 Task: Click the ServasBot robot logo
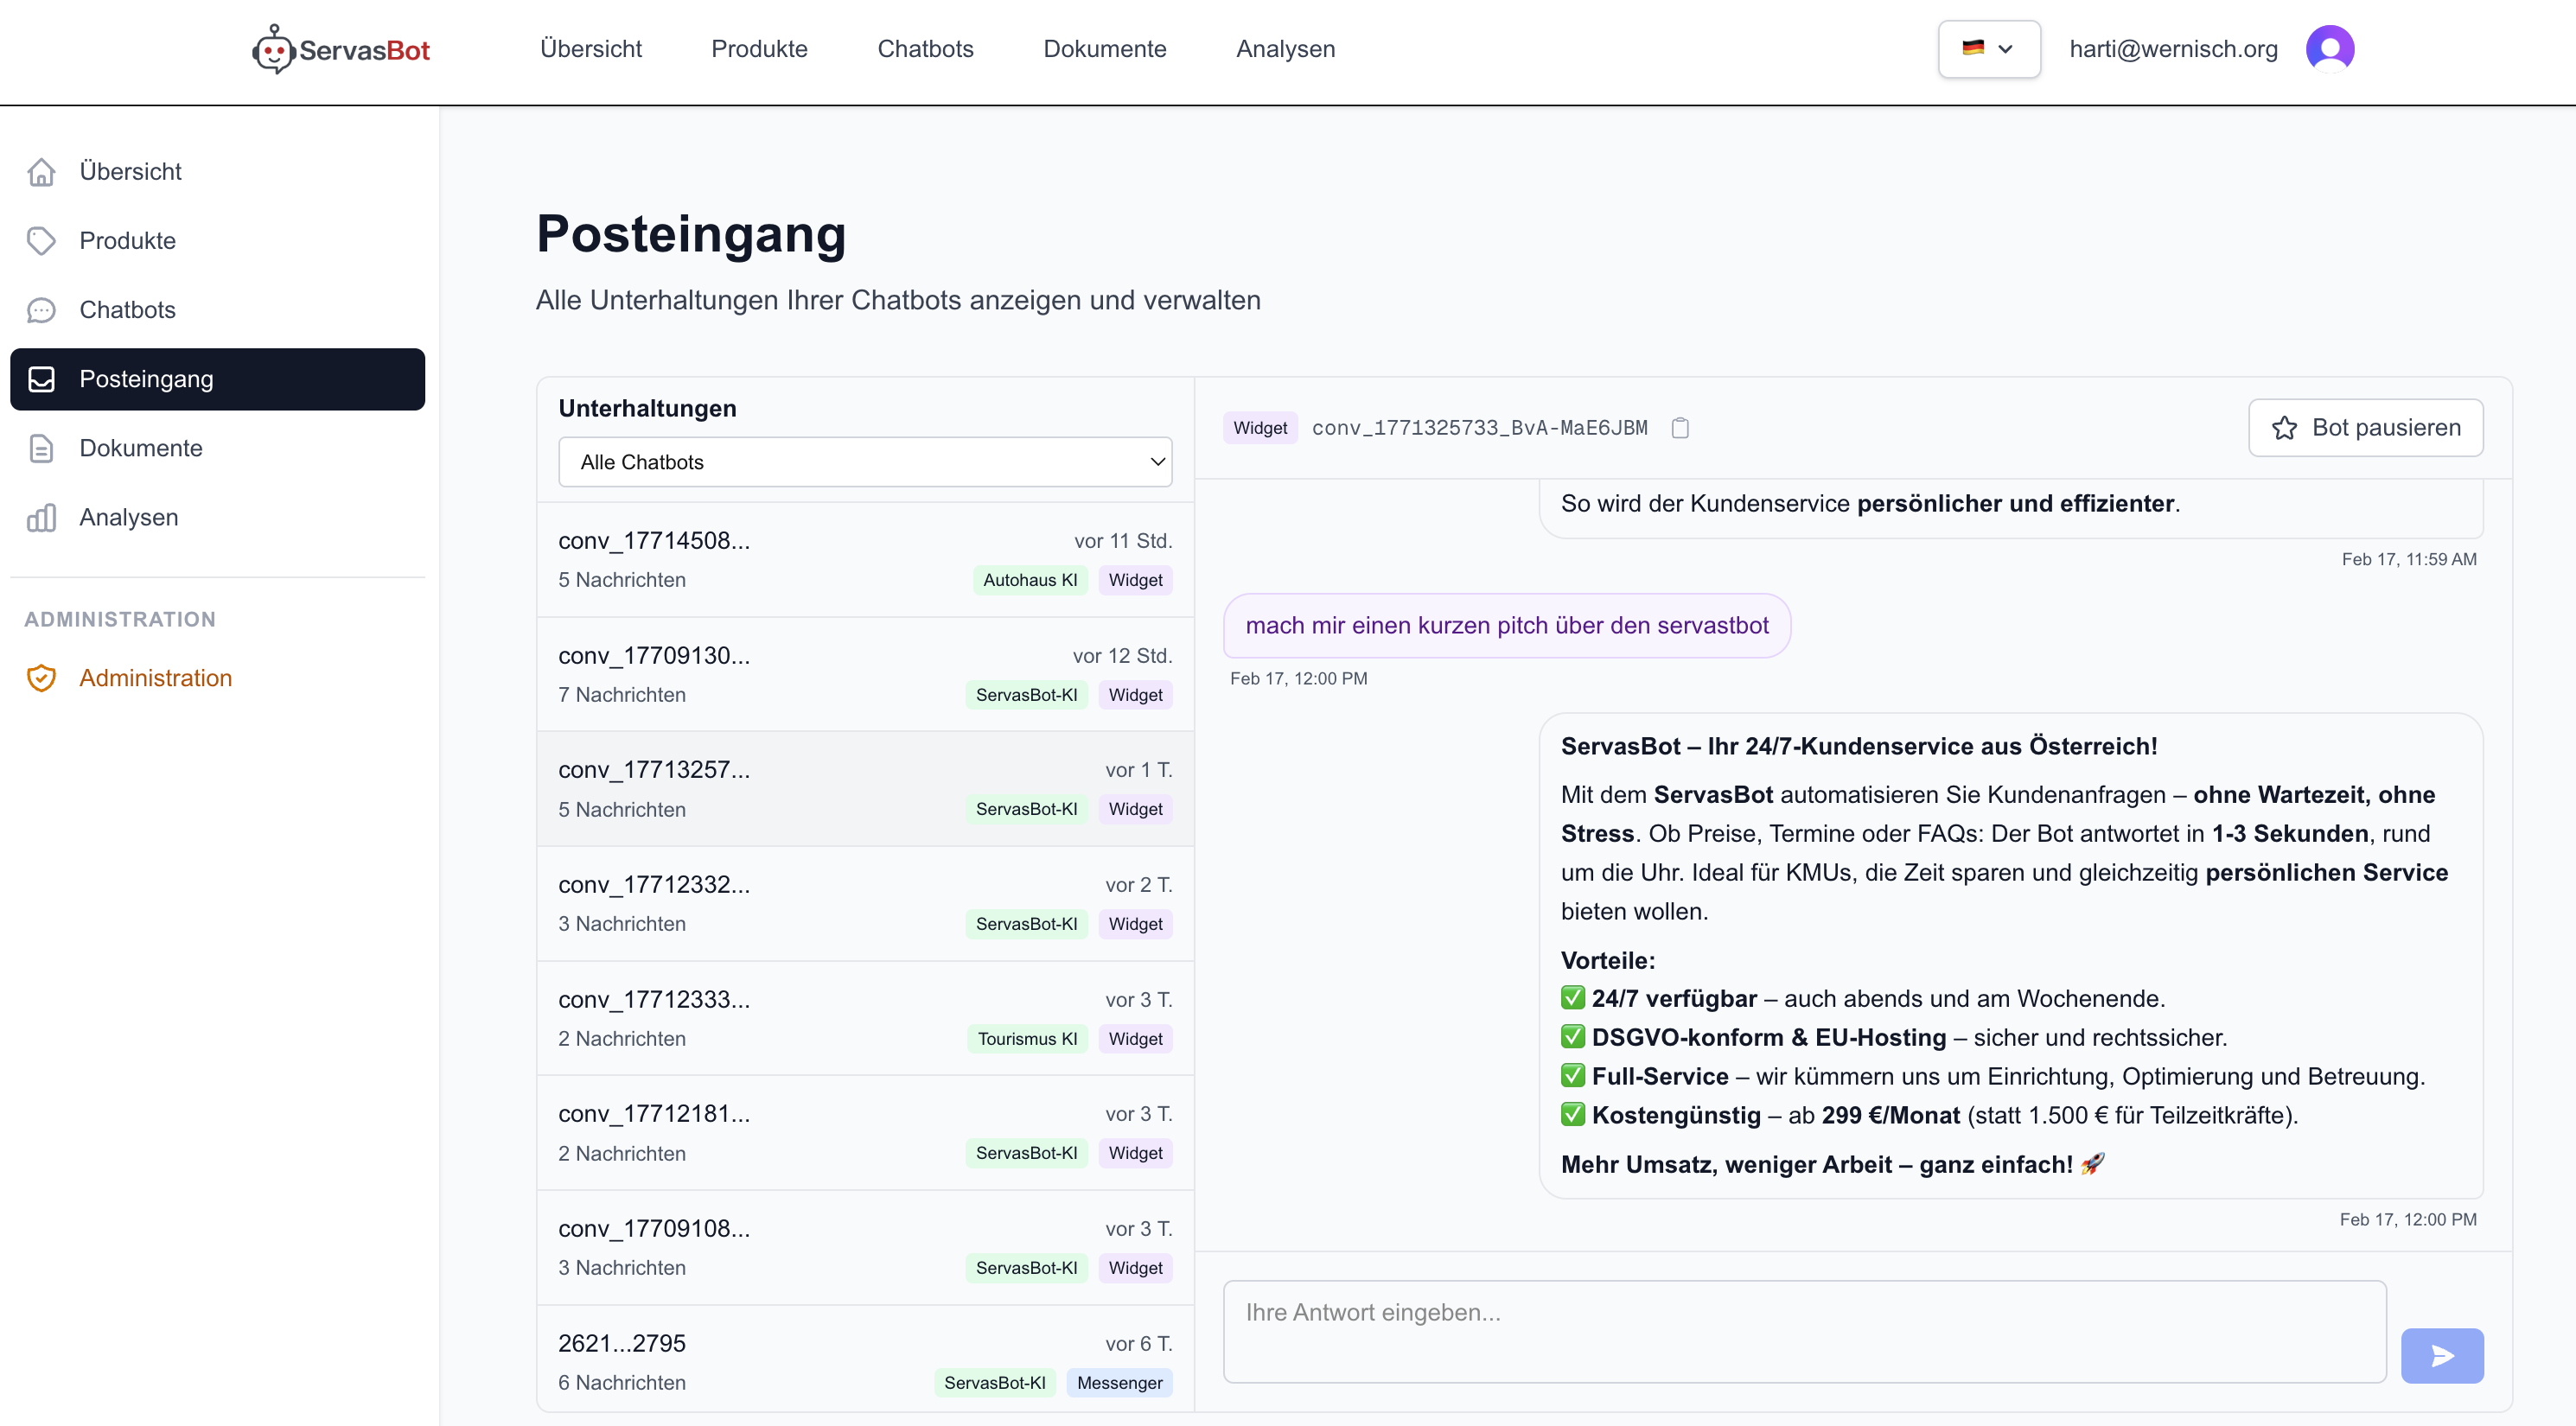point(272,48)
